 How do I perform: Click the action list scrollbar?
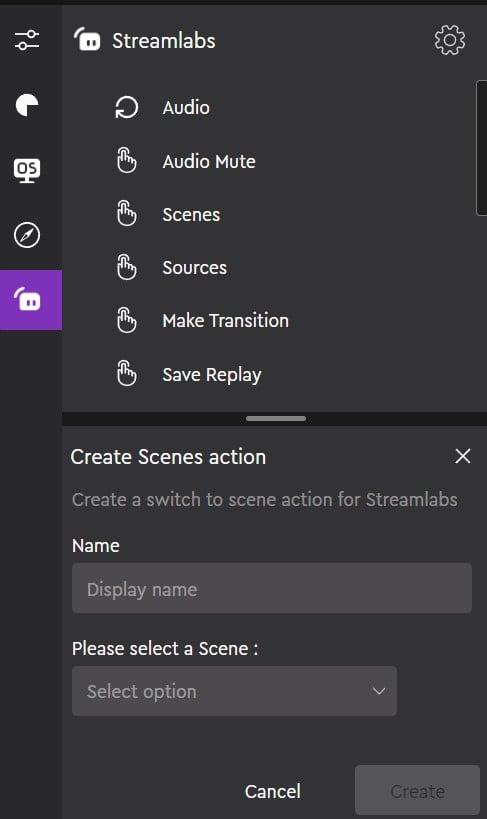[x=482, y=148]
